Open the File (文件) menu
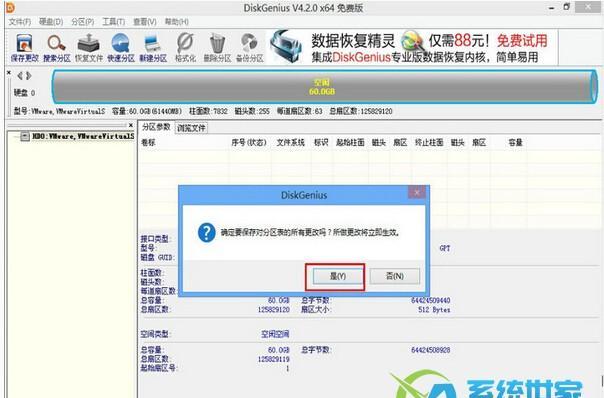This screenshot has width=604, height=398. [x=20, y=22]
